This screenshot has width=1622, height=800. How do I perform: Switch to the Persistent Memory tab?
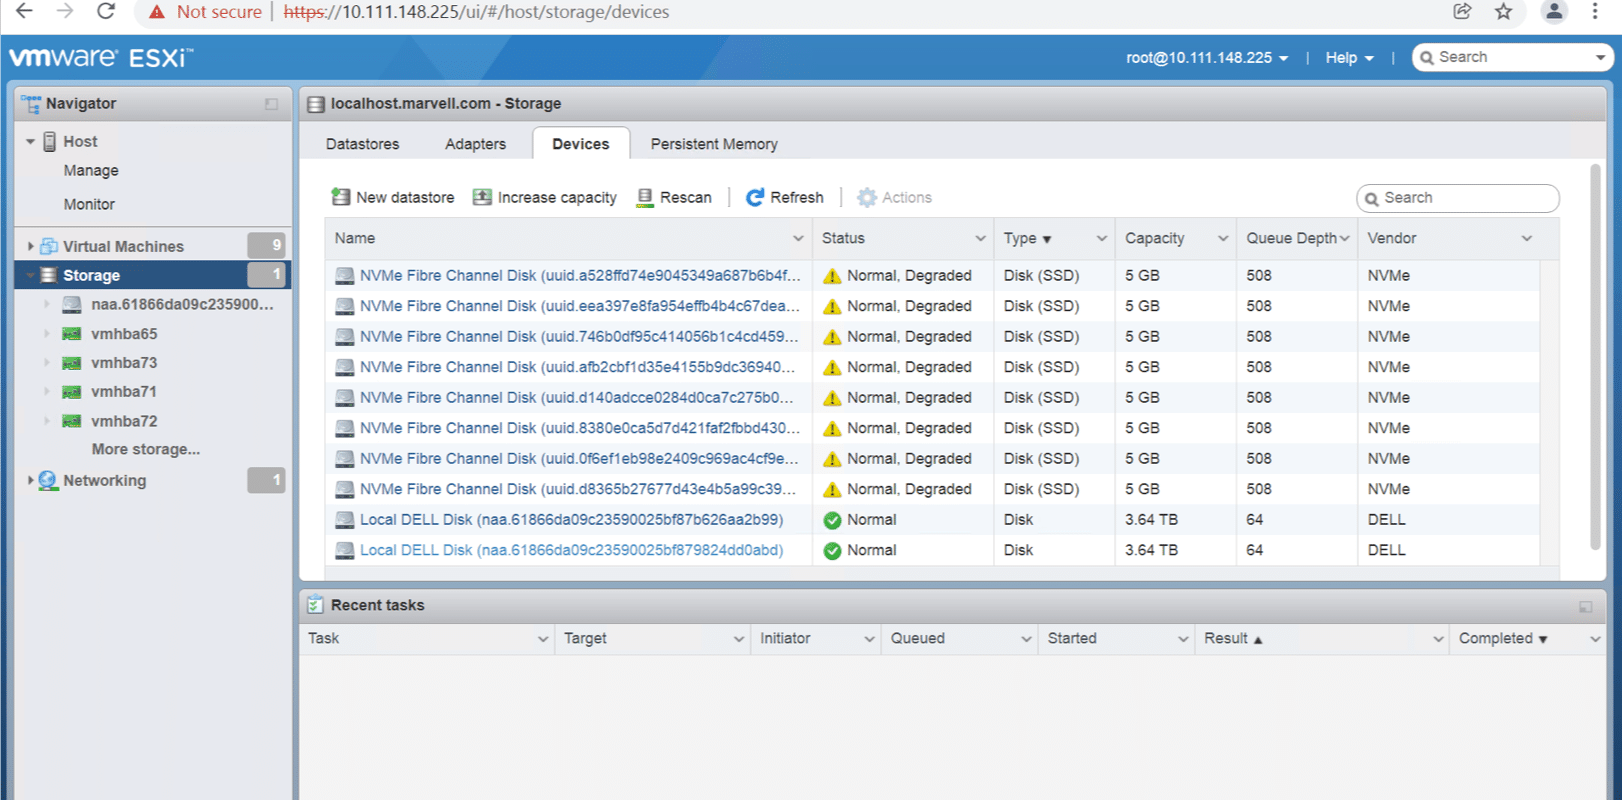714,144
